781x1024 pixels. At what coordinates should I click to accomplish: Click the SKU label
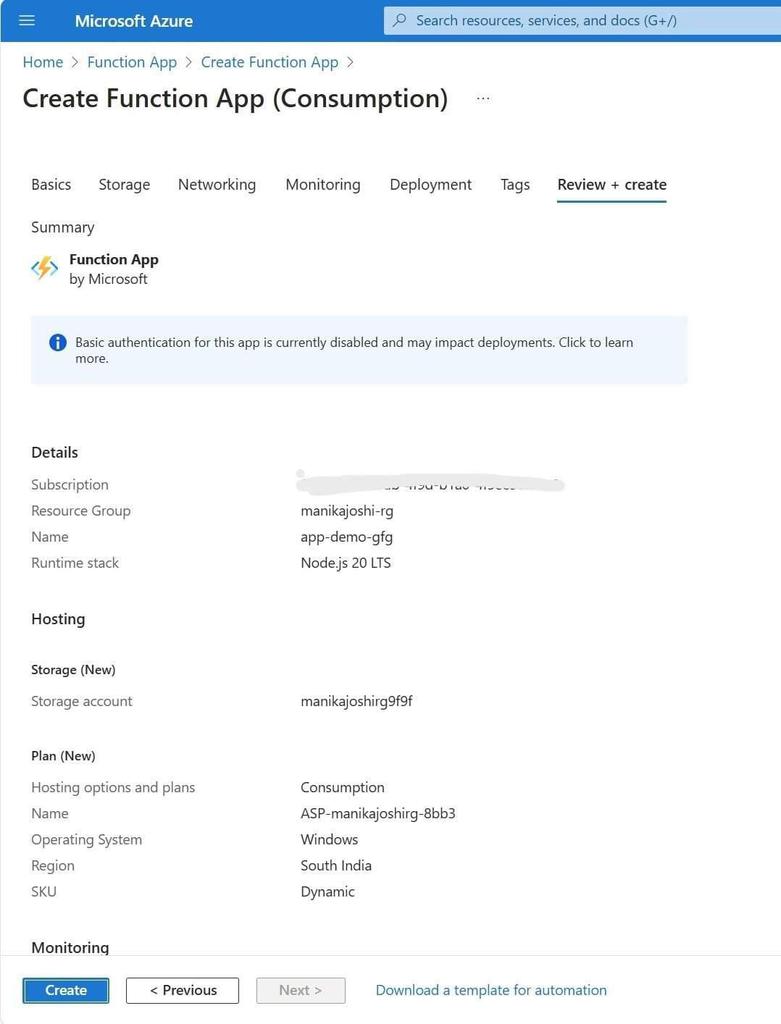(44, 892)
